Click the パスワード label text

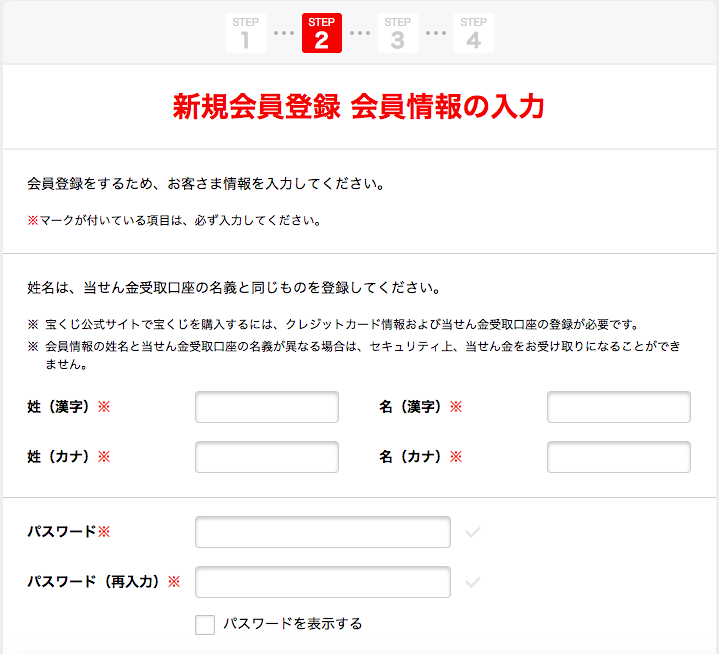pyautogui.click(x=69, y=532)
